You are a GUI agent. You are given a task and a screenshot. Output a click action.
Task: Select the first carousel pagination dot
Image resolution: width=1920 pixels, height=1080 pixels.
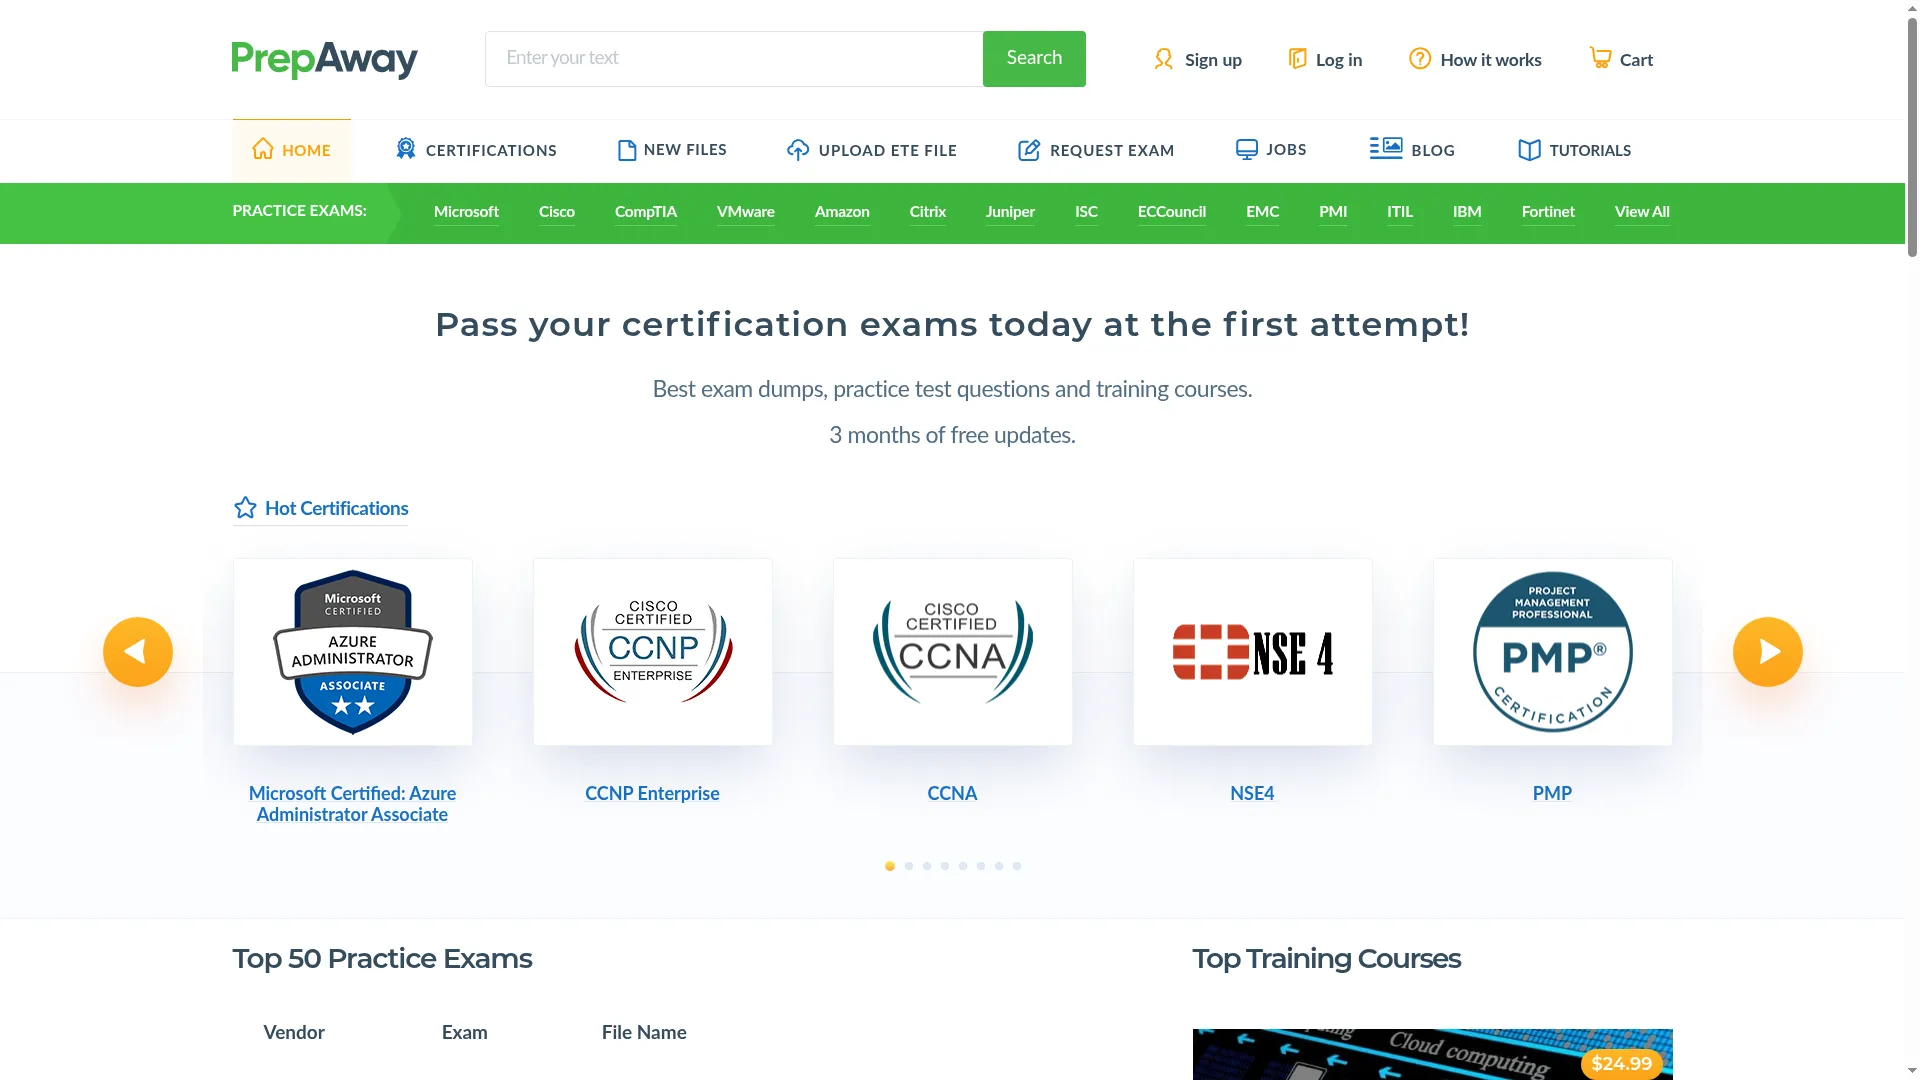click(890, 866)
